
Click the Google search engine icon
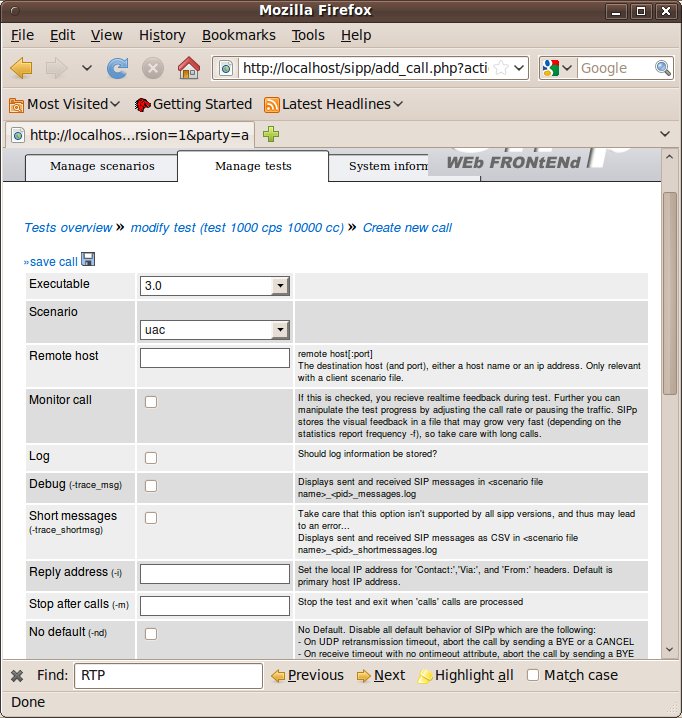tap(550, 68)
